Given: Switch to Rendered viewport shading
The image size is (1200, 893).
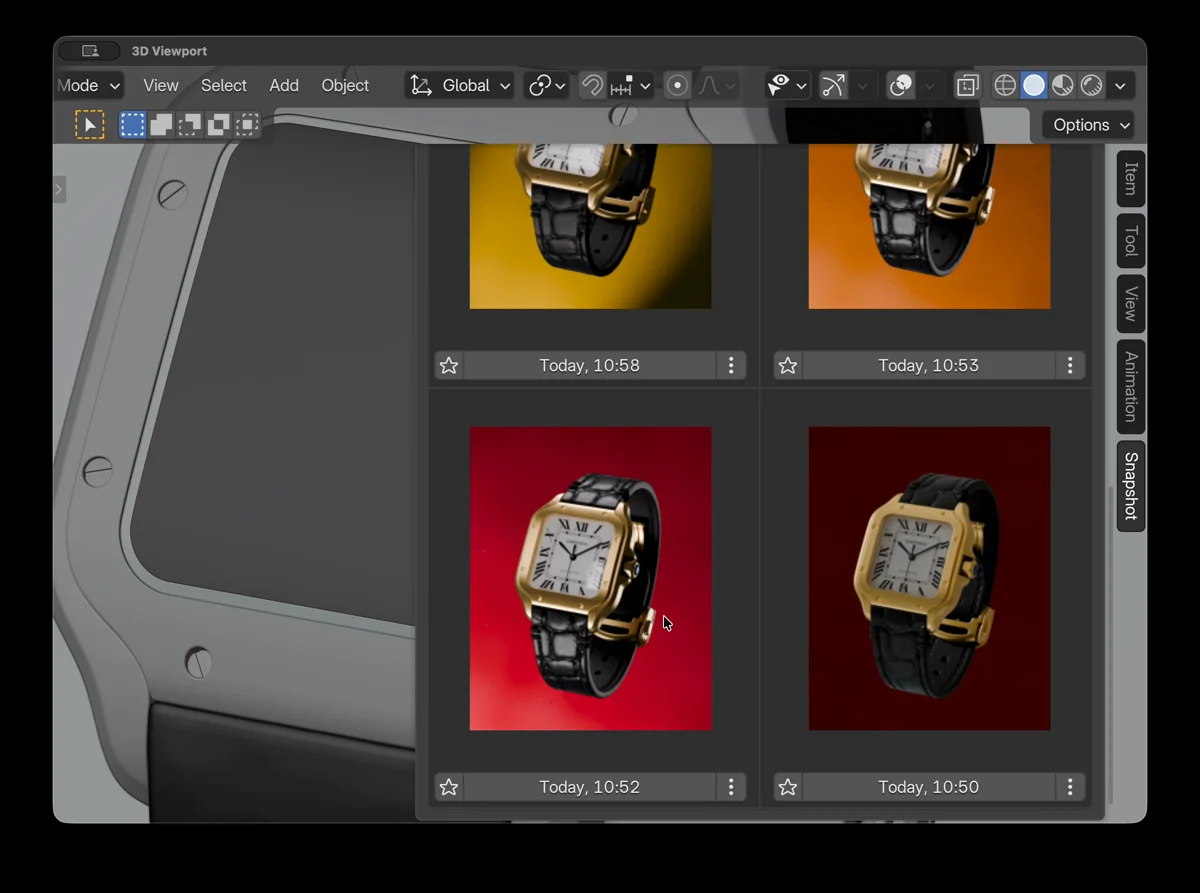Looking at the screenshot, I should [1092, 85].
